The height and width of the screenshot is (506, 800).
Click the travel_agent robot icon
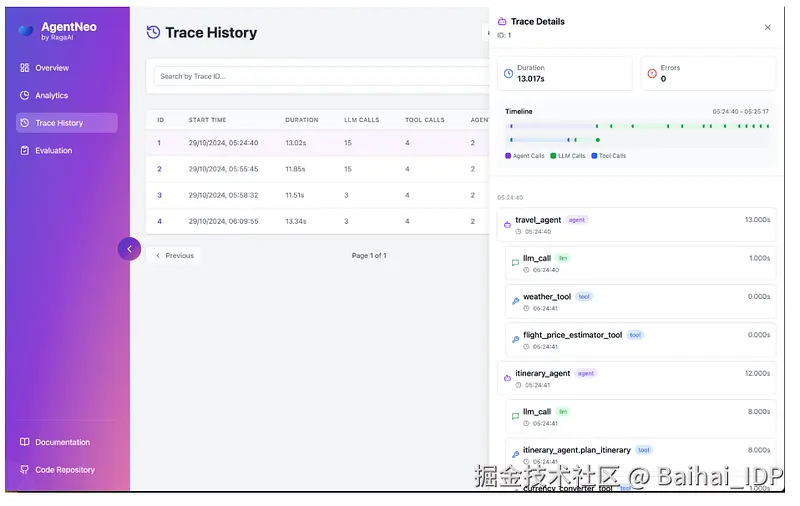507,225
